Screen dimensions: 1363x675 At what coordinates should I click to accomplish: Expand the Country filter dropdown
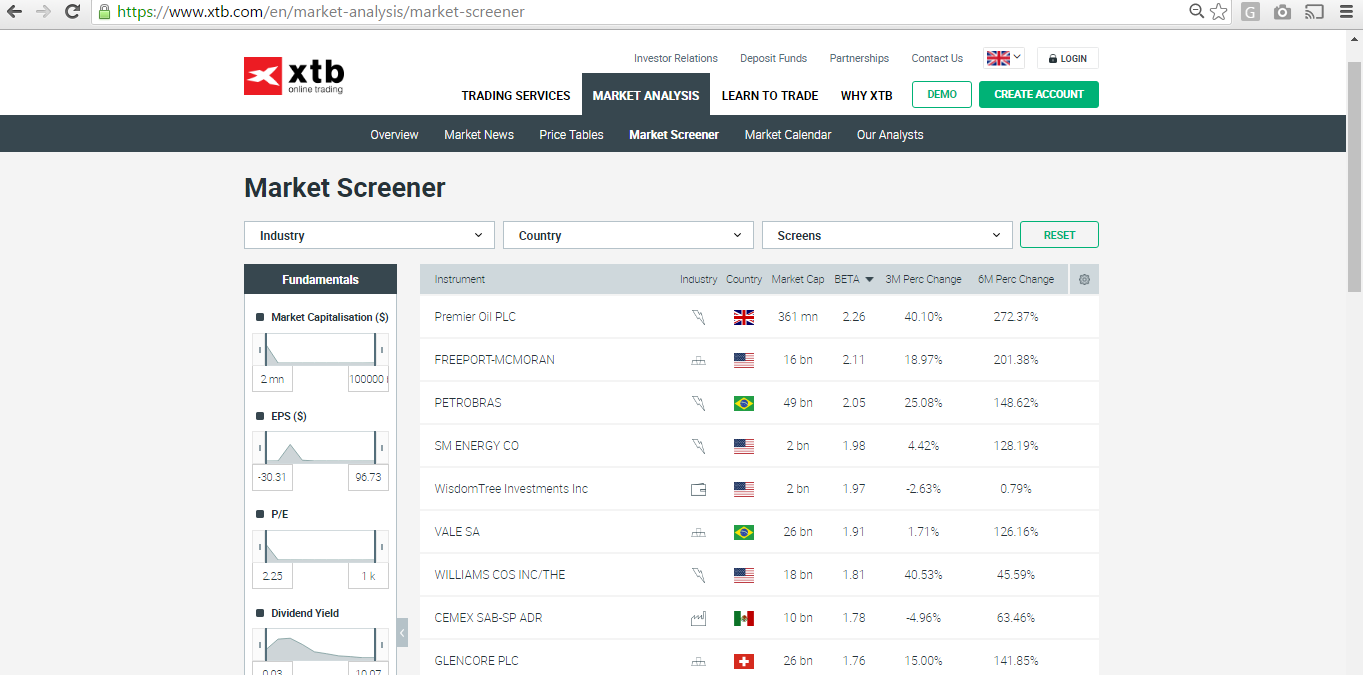coord(627,235)
